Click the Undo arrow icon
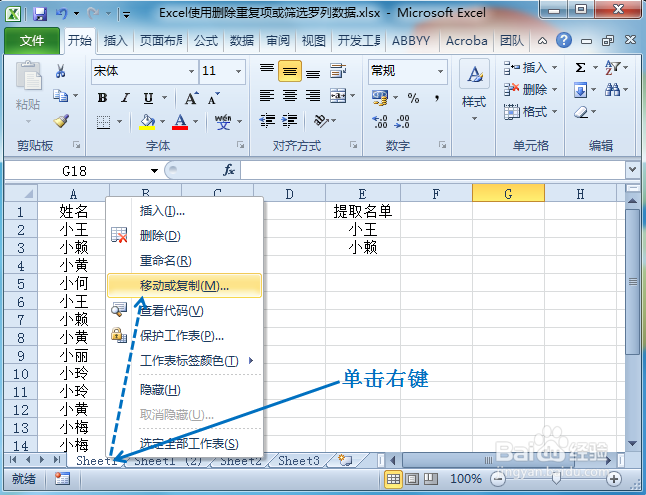Viewport: 646px width, 495px height. click(x=61, y=14)
